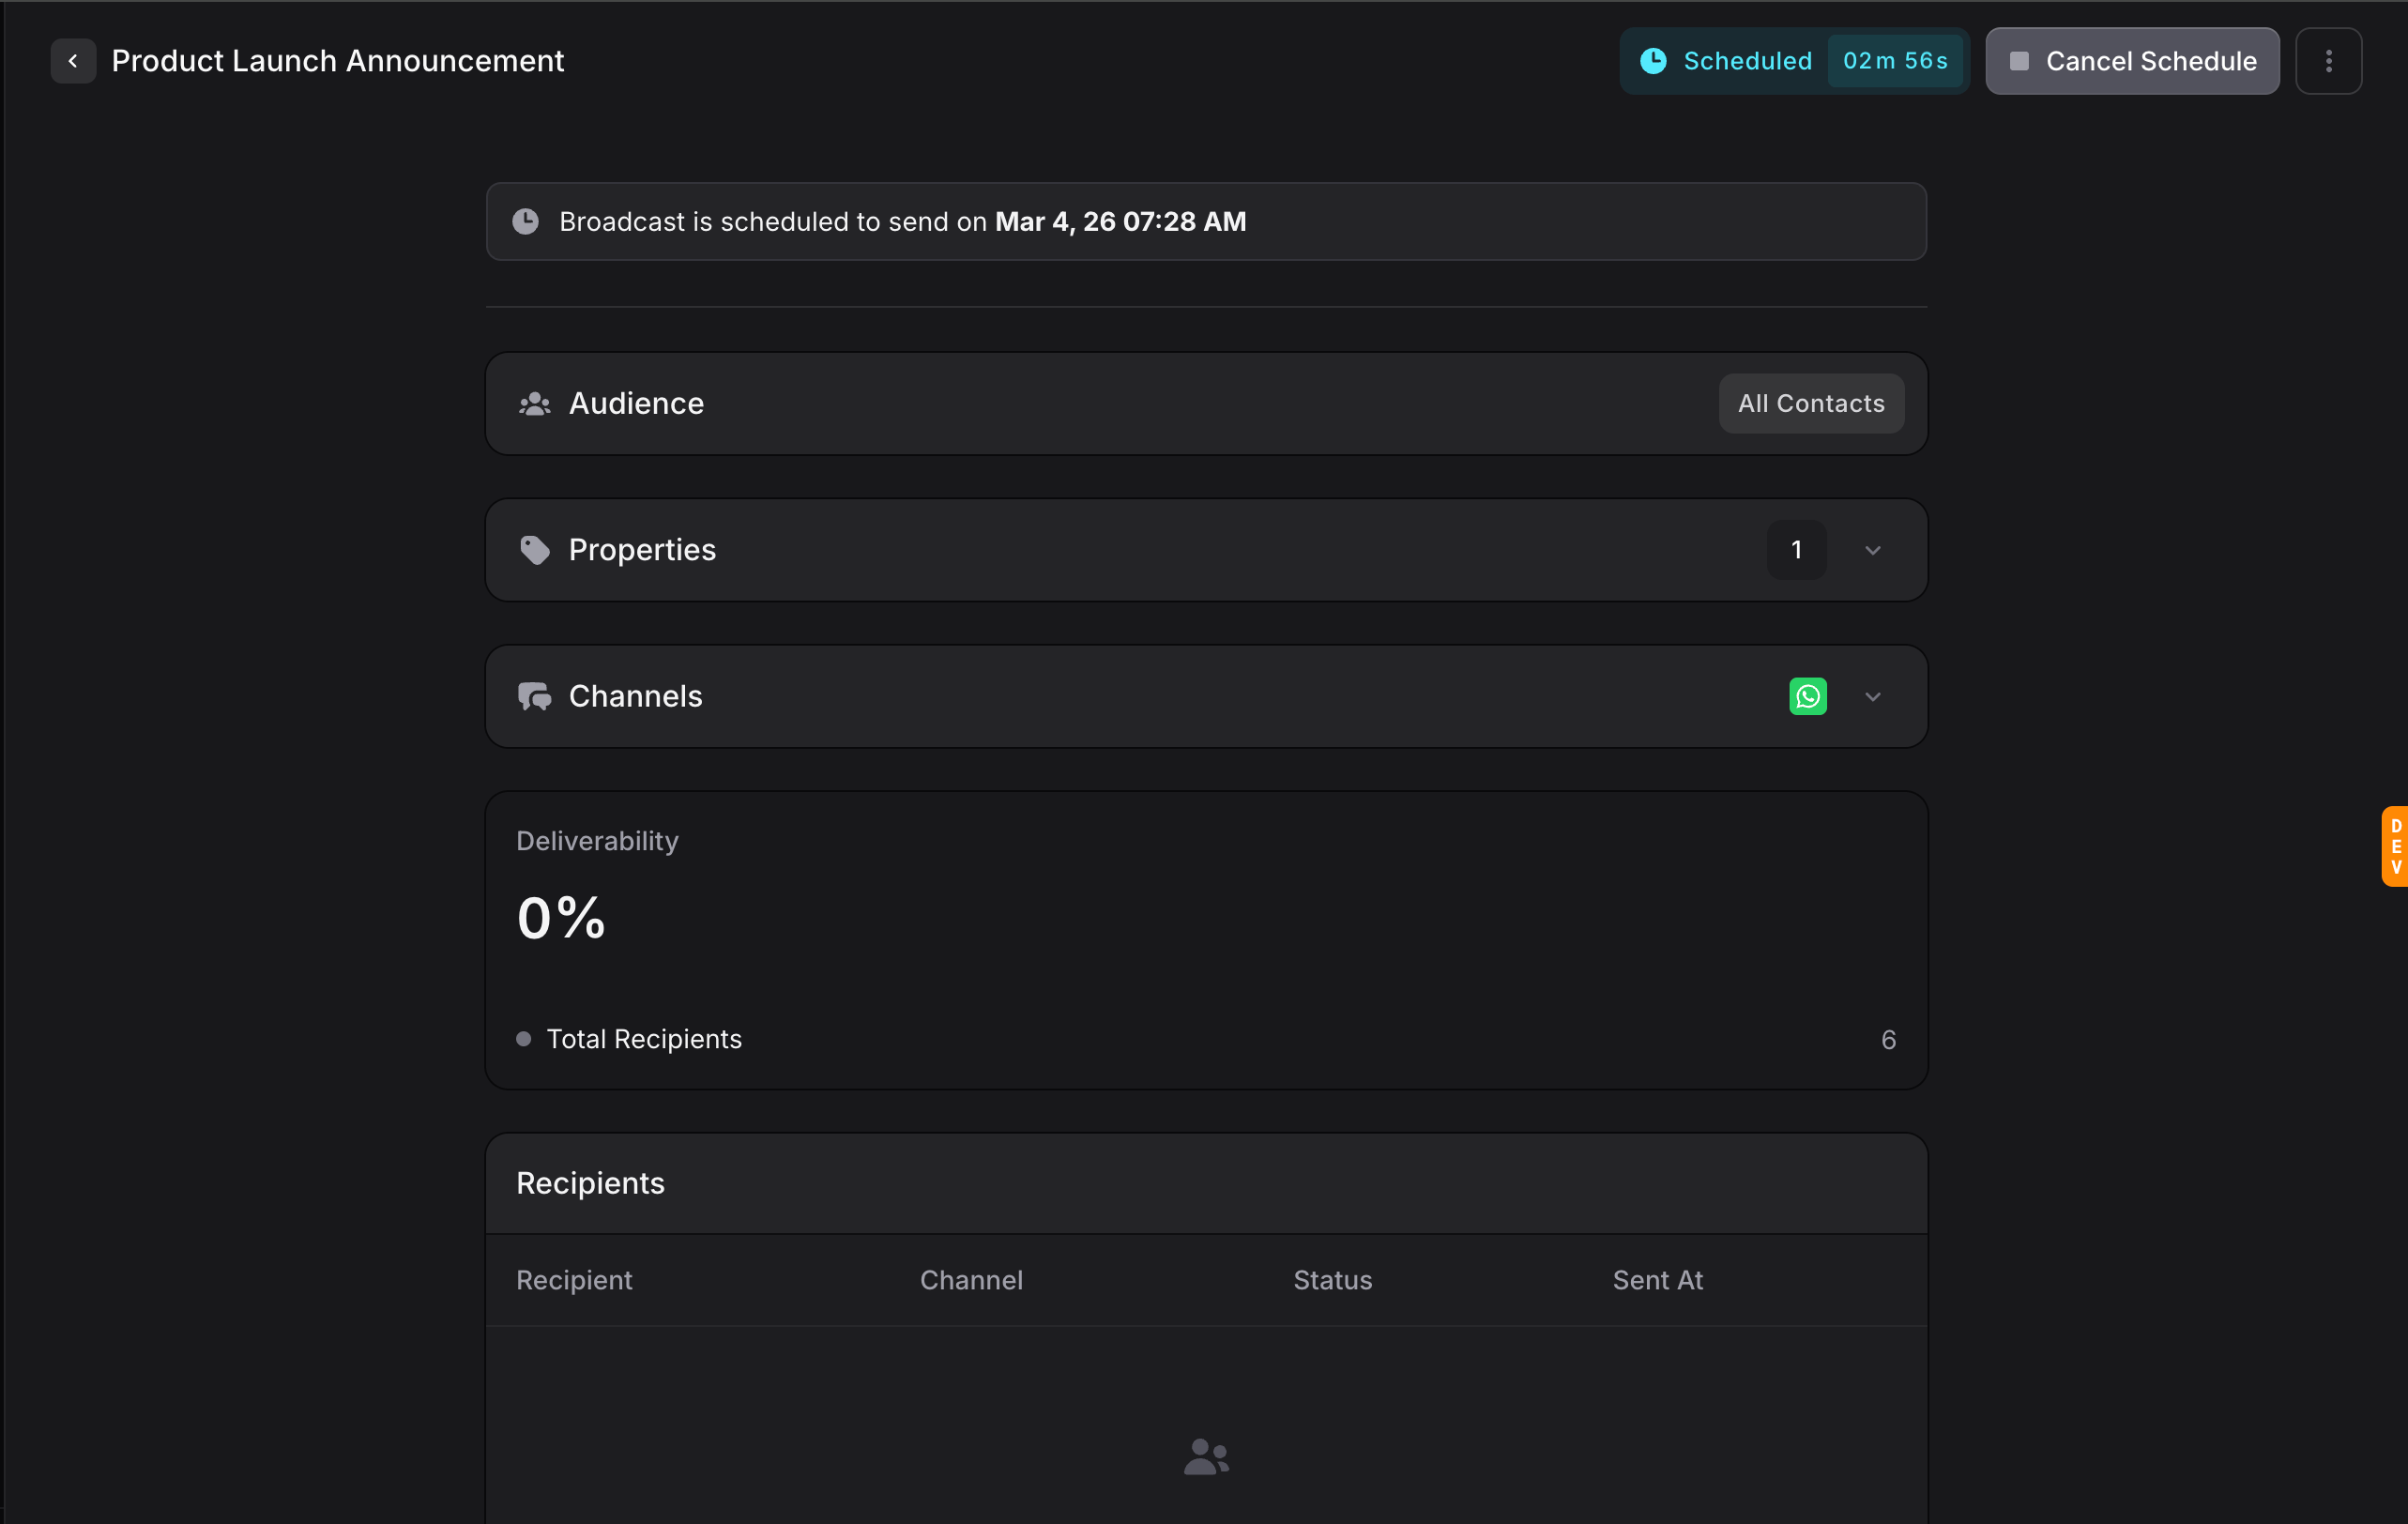Click the back arrow icon
This screenshot has width=2408, height=1524.
(73, 61)
